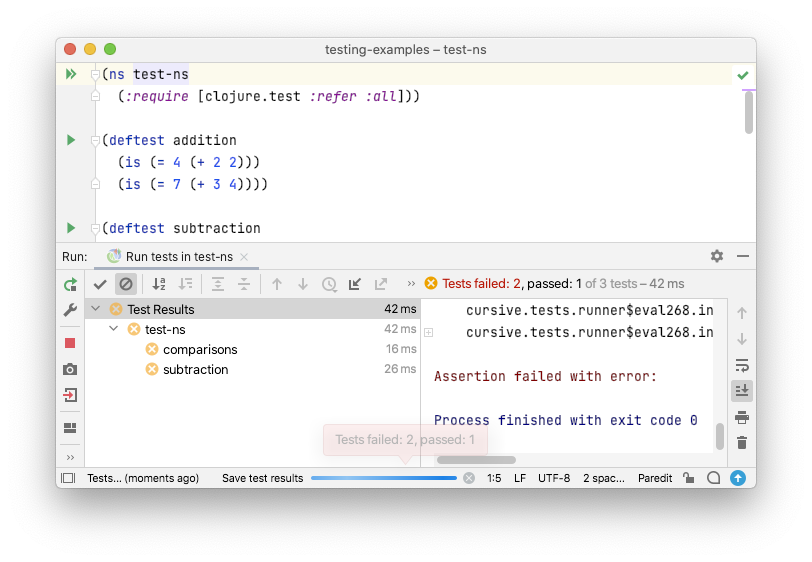
Task: Open run configuration wrench icon
Action: [x=70, y=310]
